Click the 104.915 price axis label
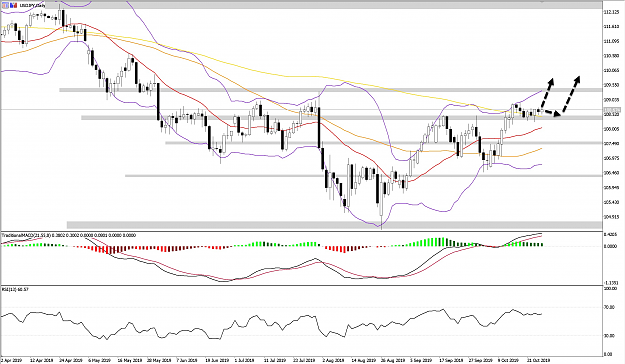 (611, 217)
